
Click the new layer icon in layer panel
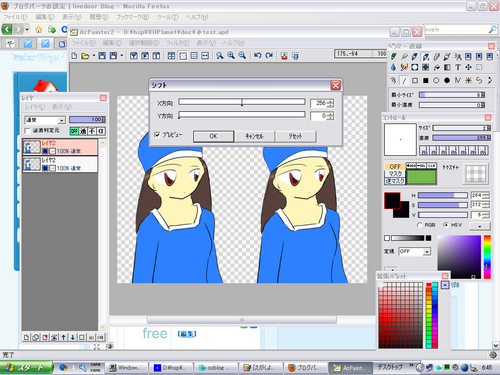tap(26, 337)
